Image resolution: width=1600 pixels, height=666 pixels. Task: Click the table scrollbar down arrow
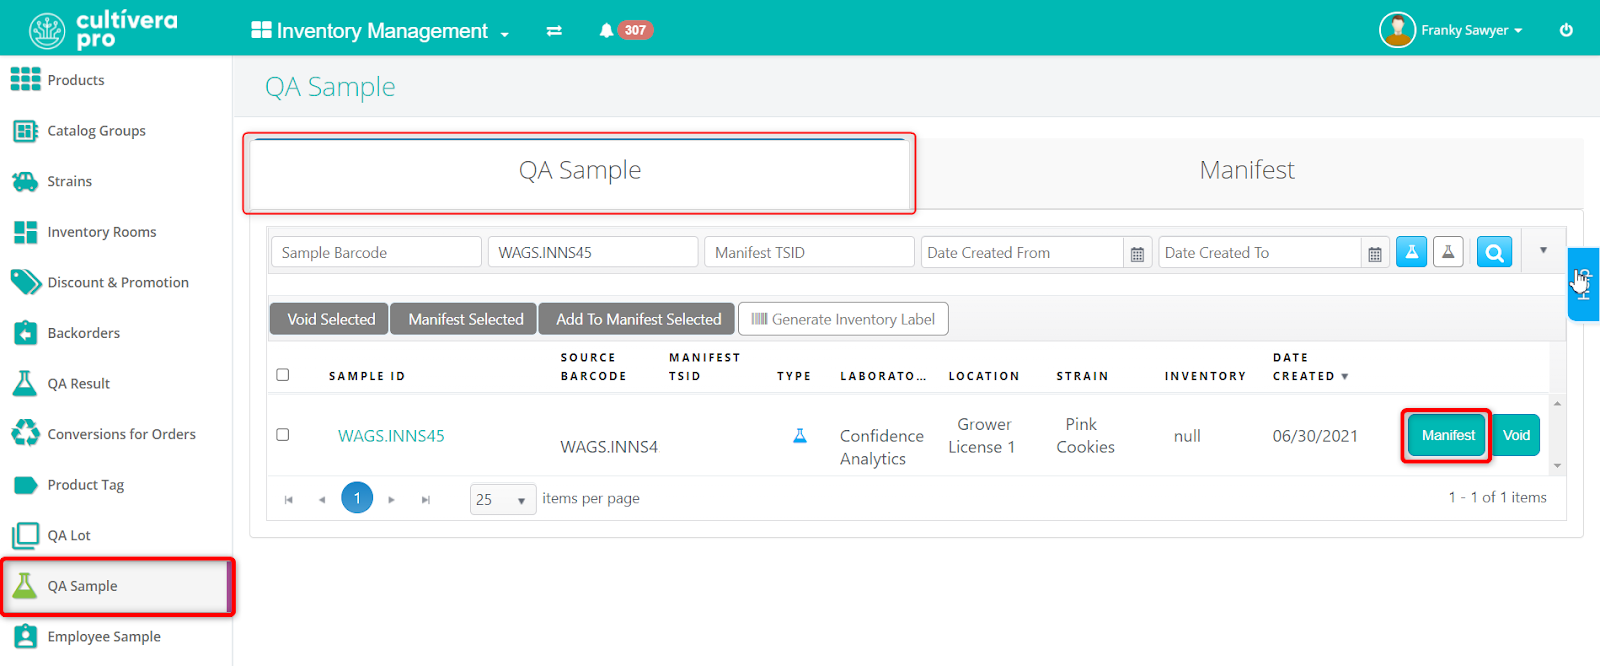[x=1557, y=466]
